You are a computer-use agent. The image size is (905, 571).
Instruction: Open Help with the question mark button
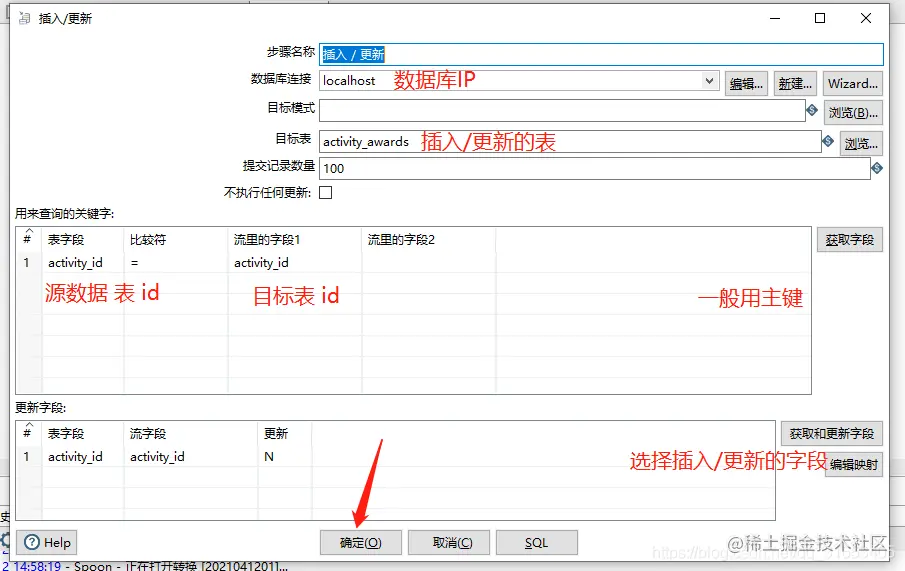(x=48, y=543)
